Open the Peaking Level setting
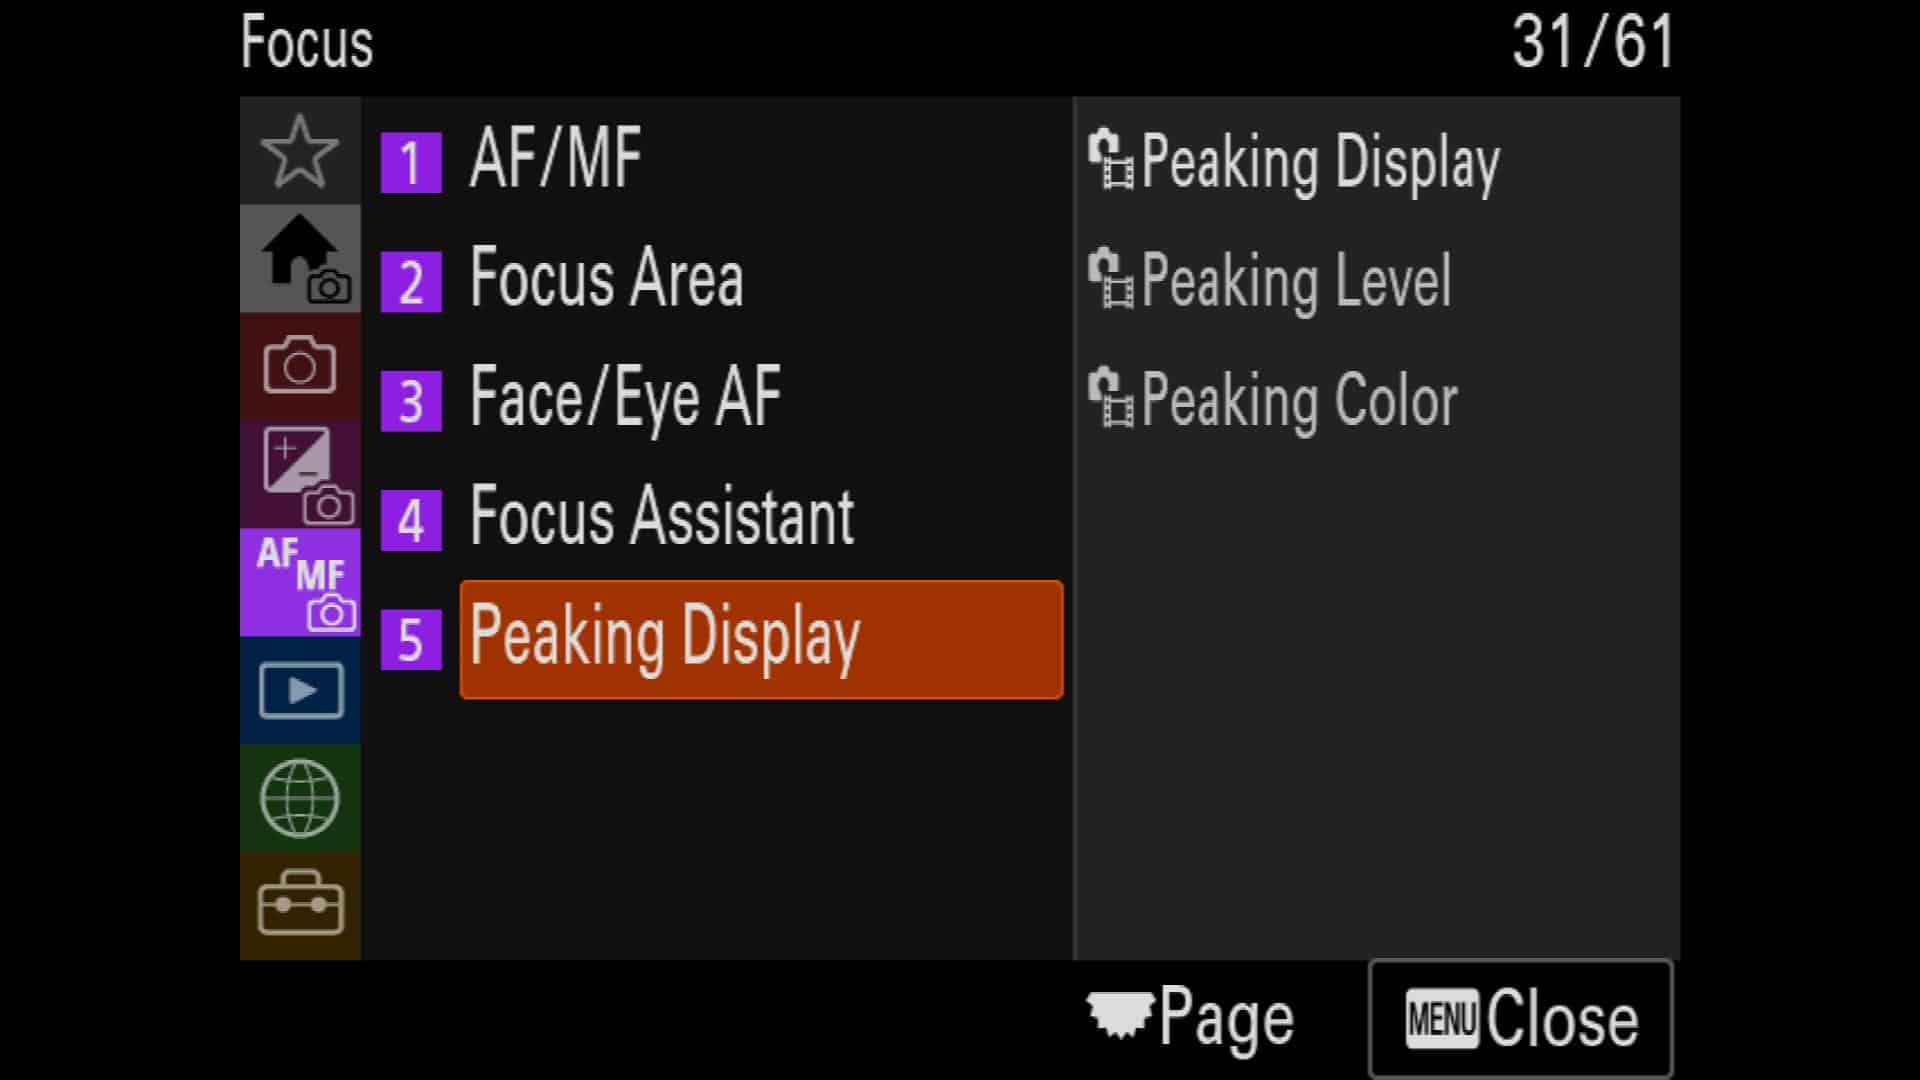 point(1270,281)
